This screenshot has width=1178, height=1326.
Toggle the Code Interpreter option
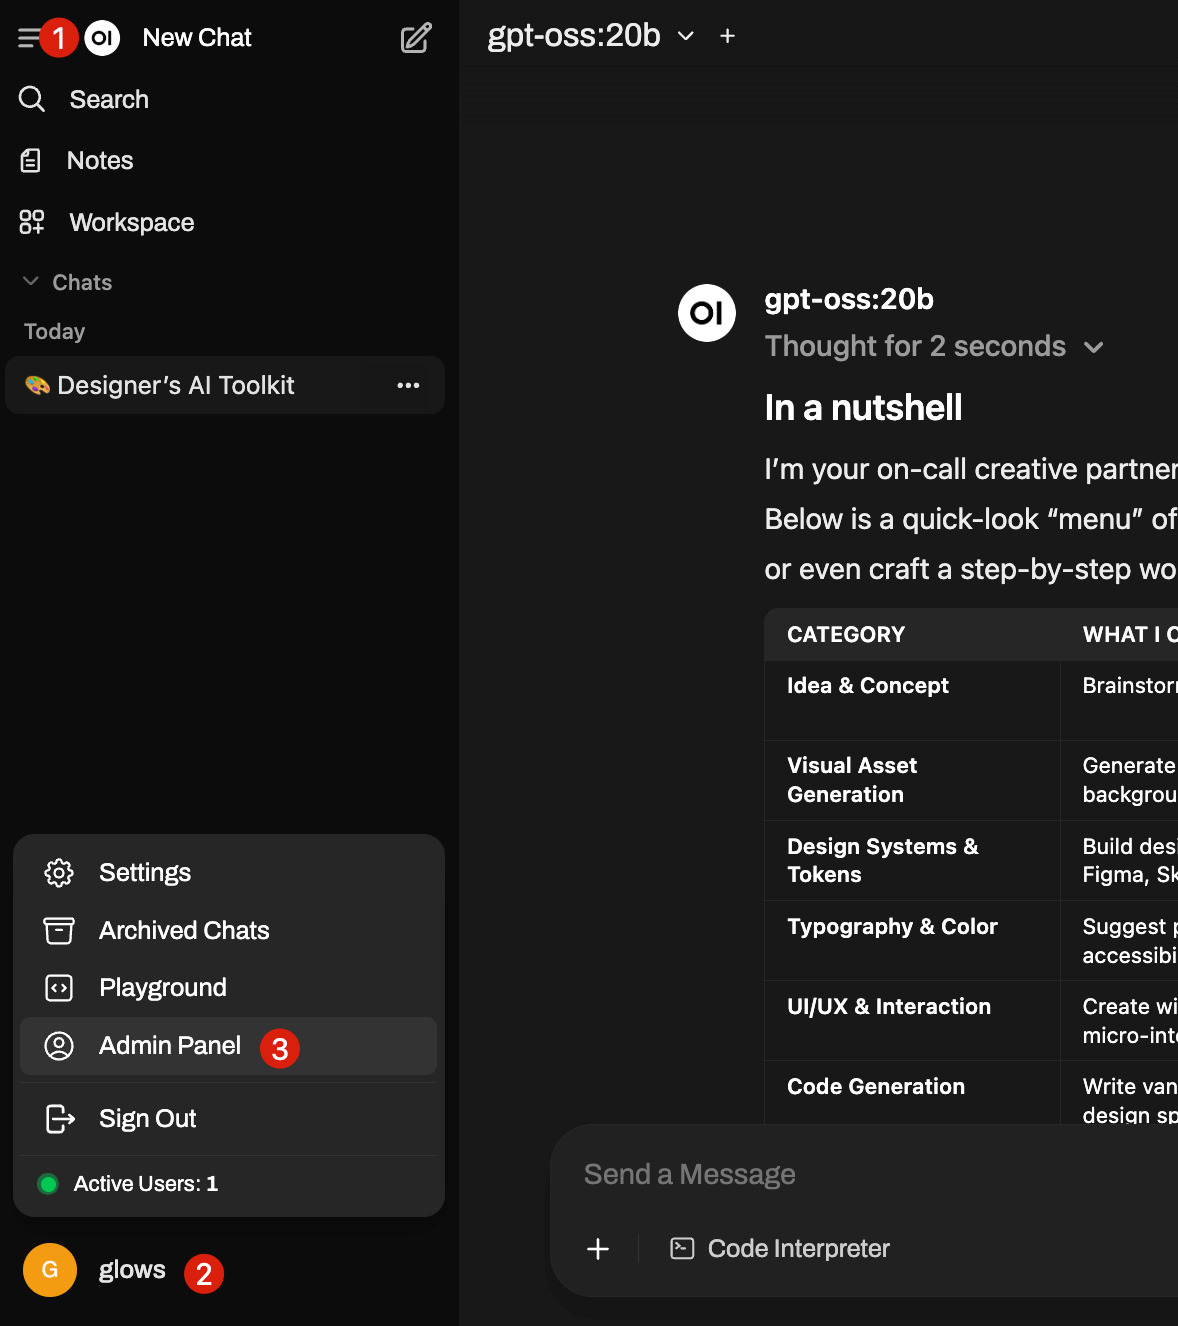click(x=780, y=1248)
